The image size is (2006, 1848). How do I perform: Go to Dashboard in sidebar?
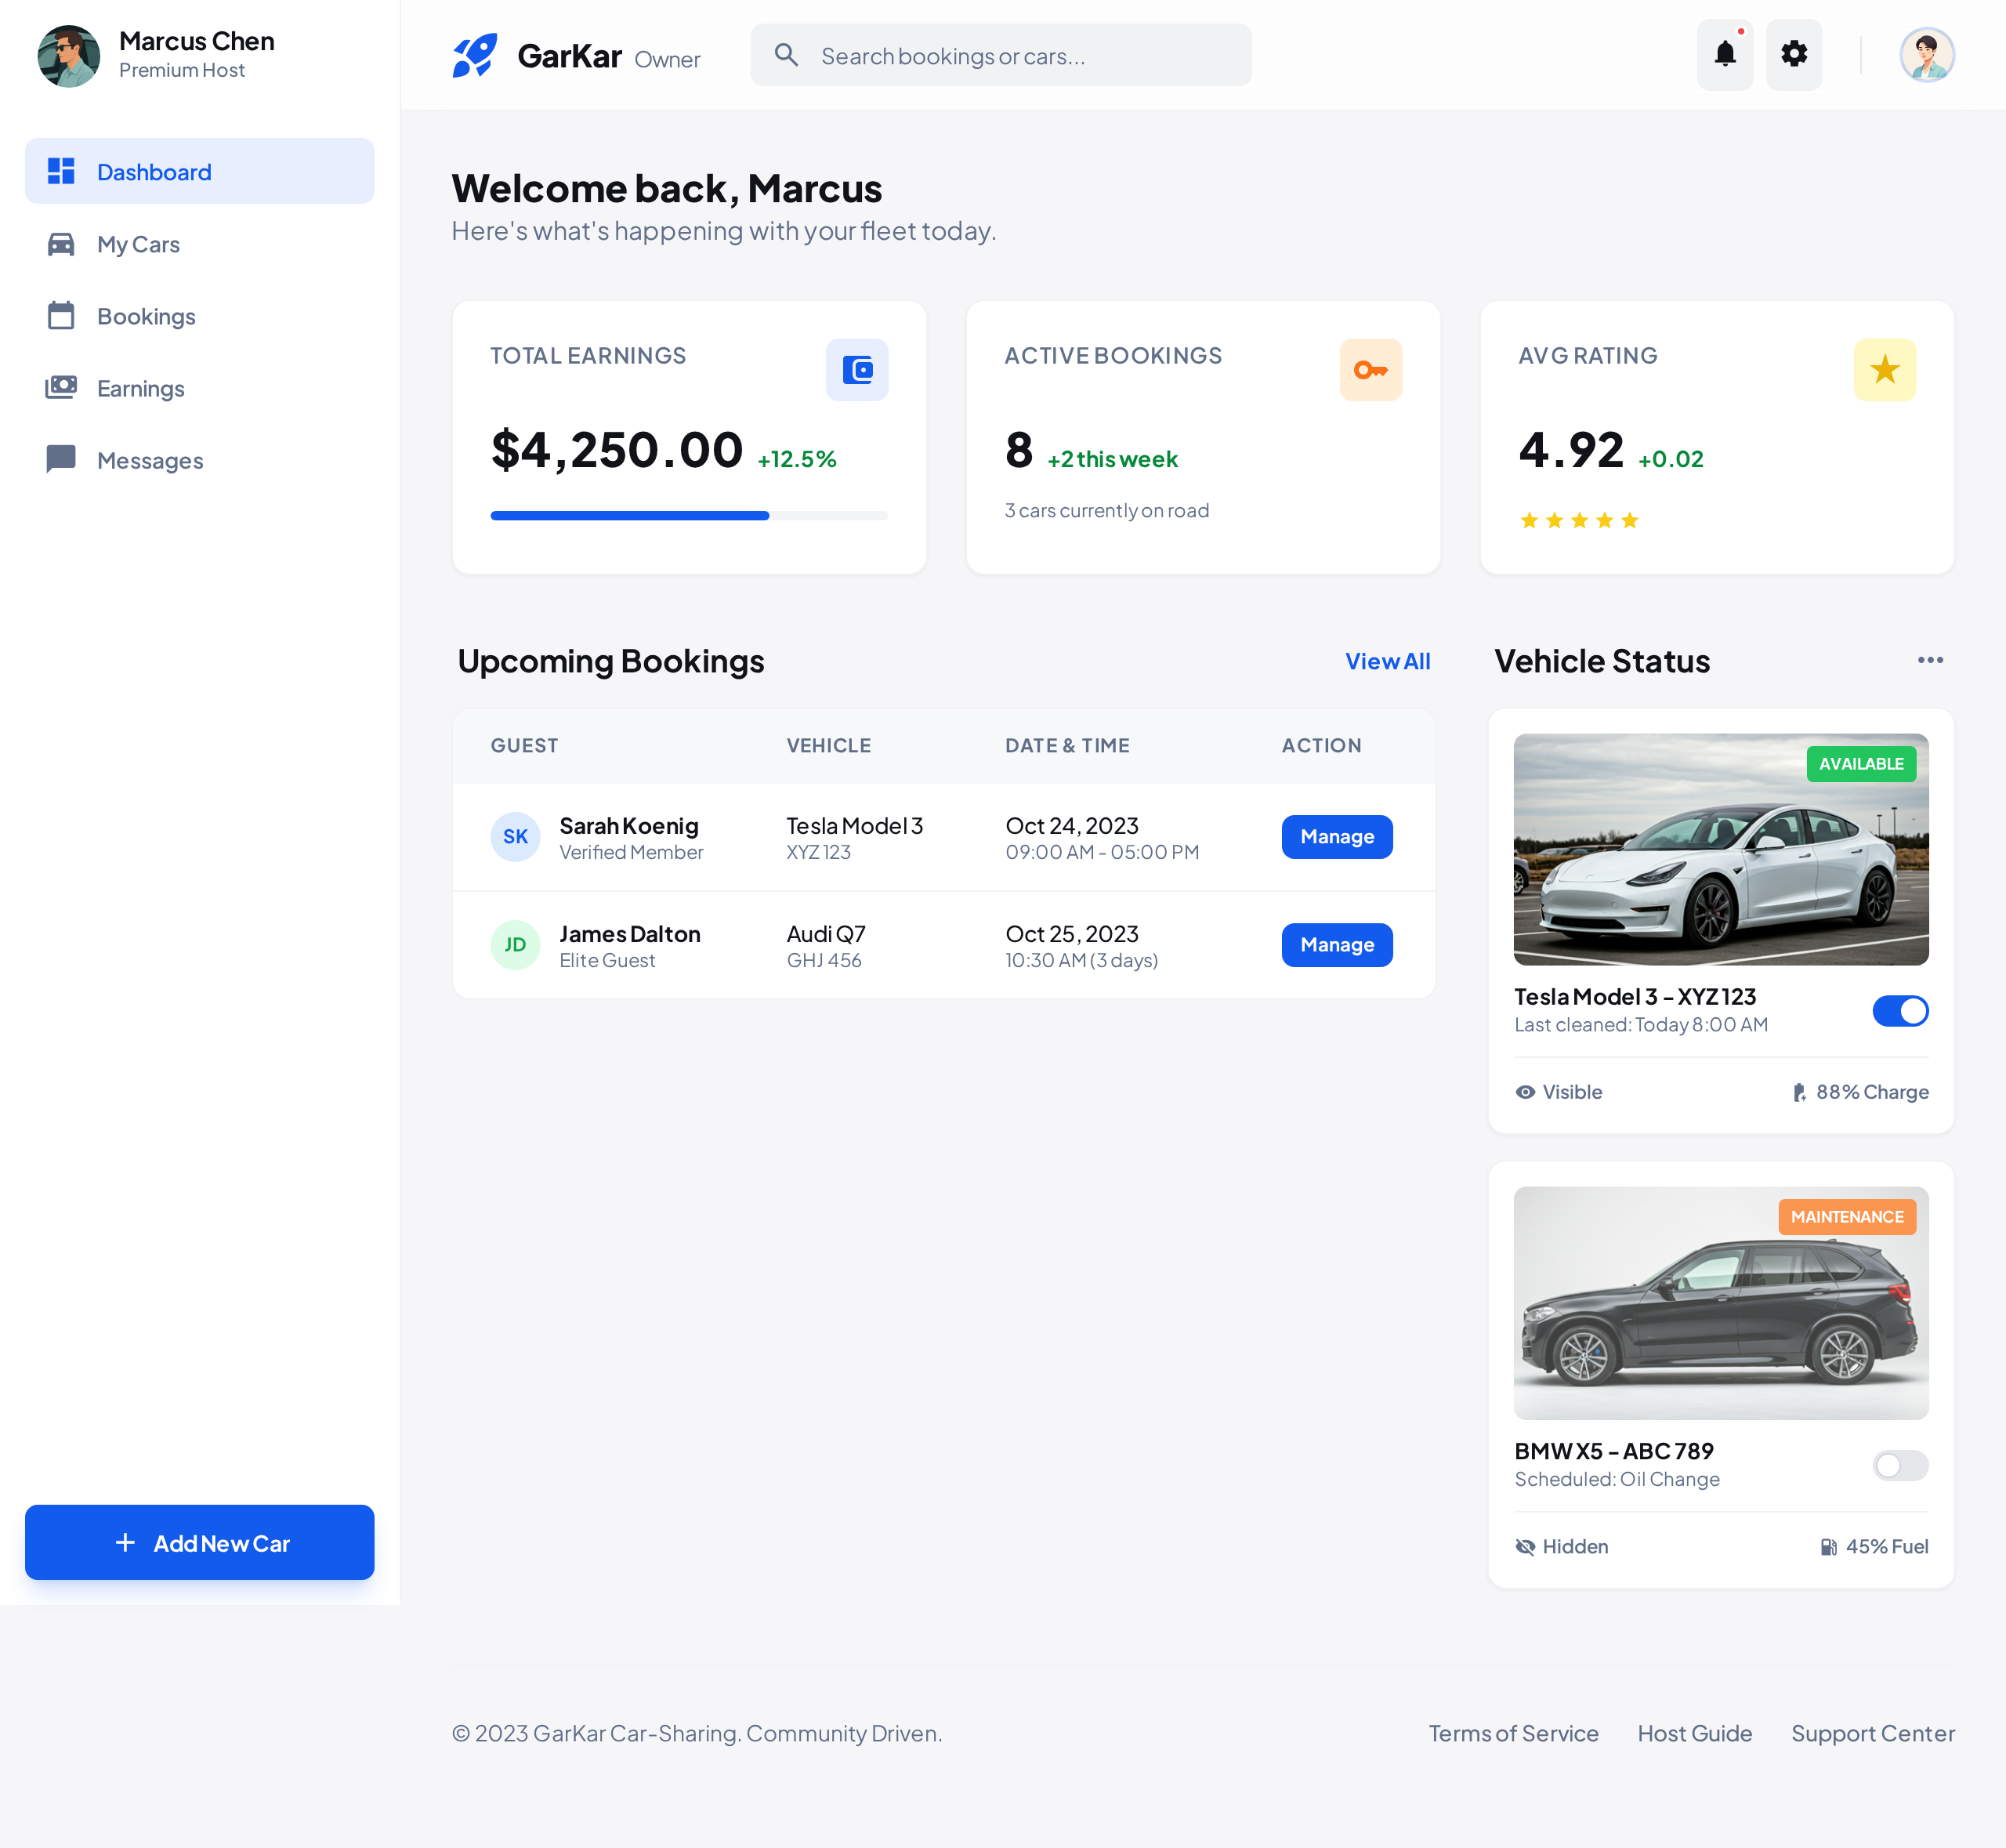tap(200, 171)
